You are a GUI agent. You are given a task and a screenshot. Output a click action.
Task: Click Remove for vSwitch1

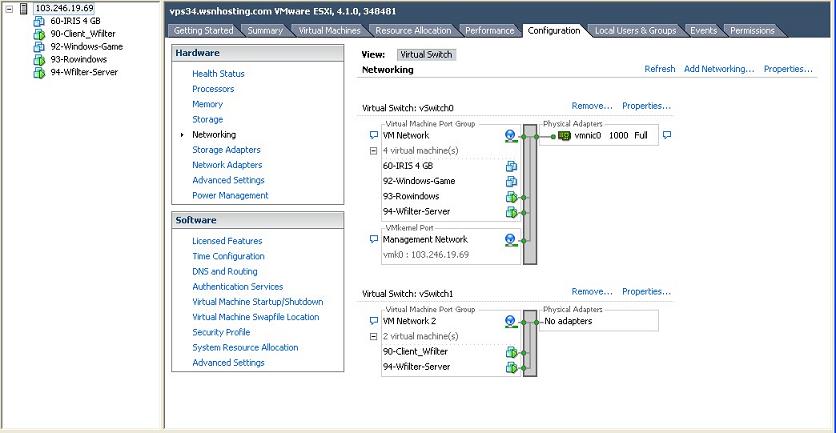[592, 291]
